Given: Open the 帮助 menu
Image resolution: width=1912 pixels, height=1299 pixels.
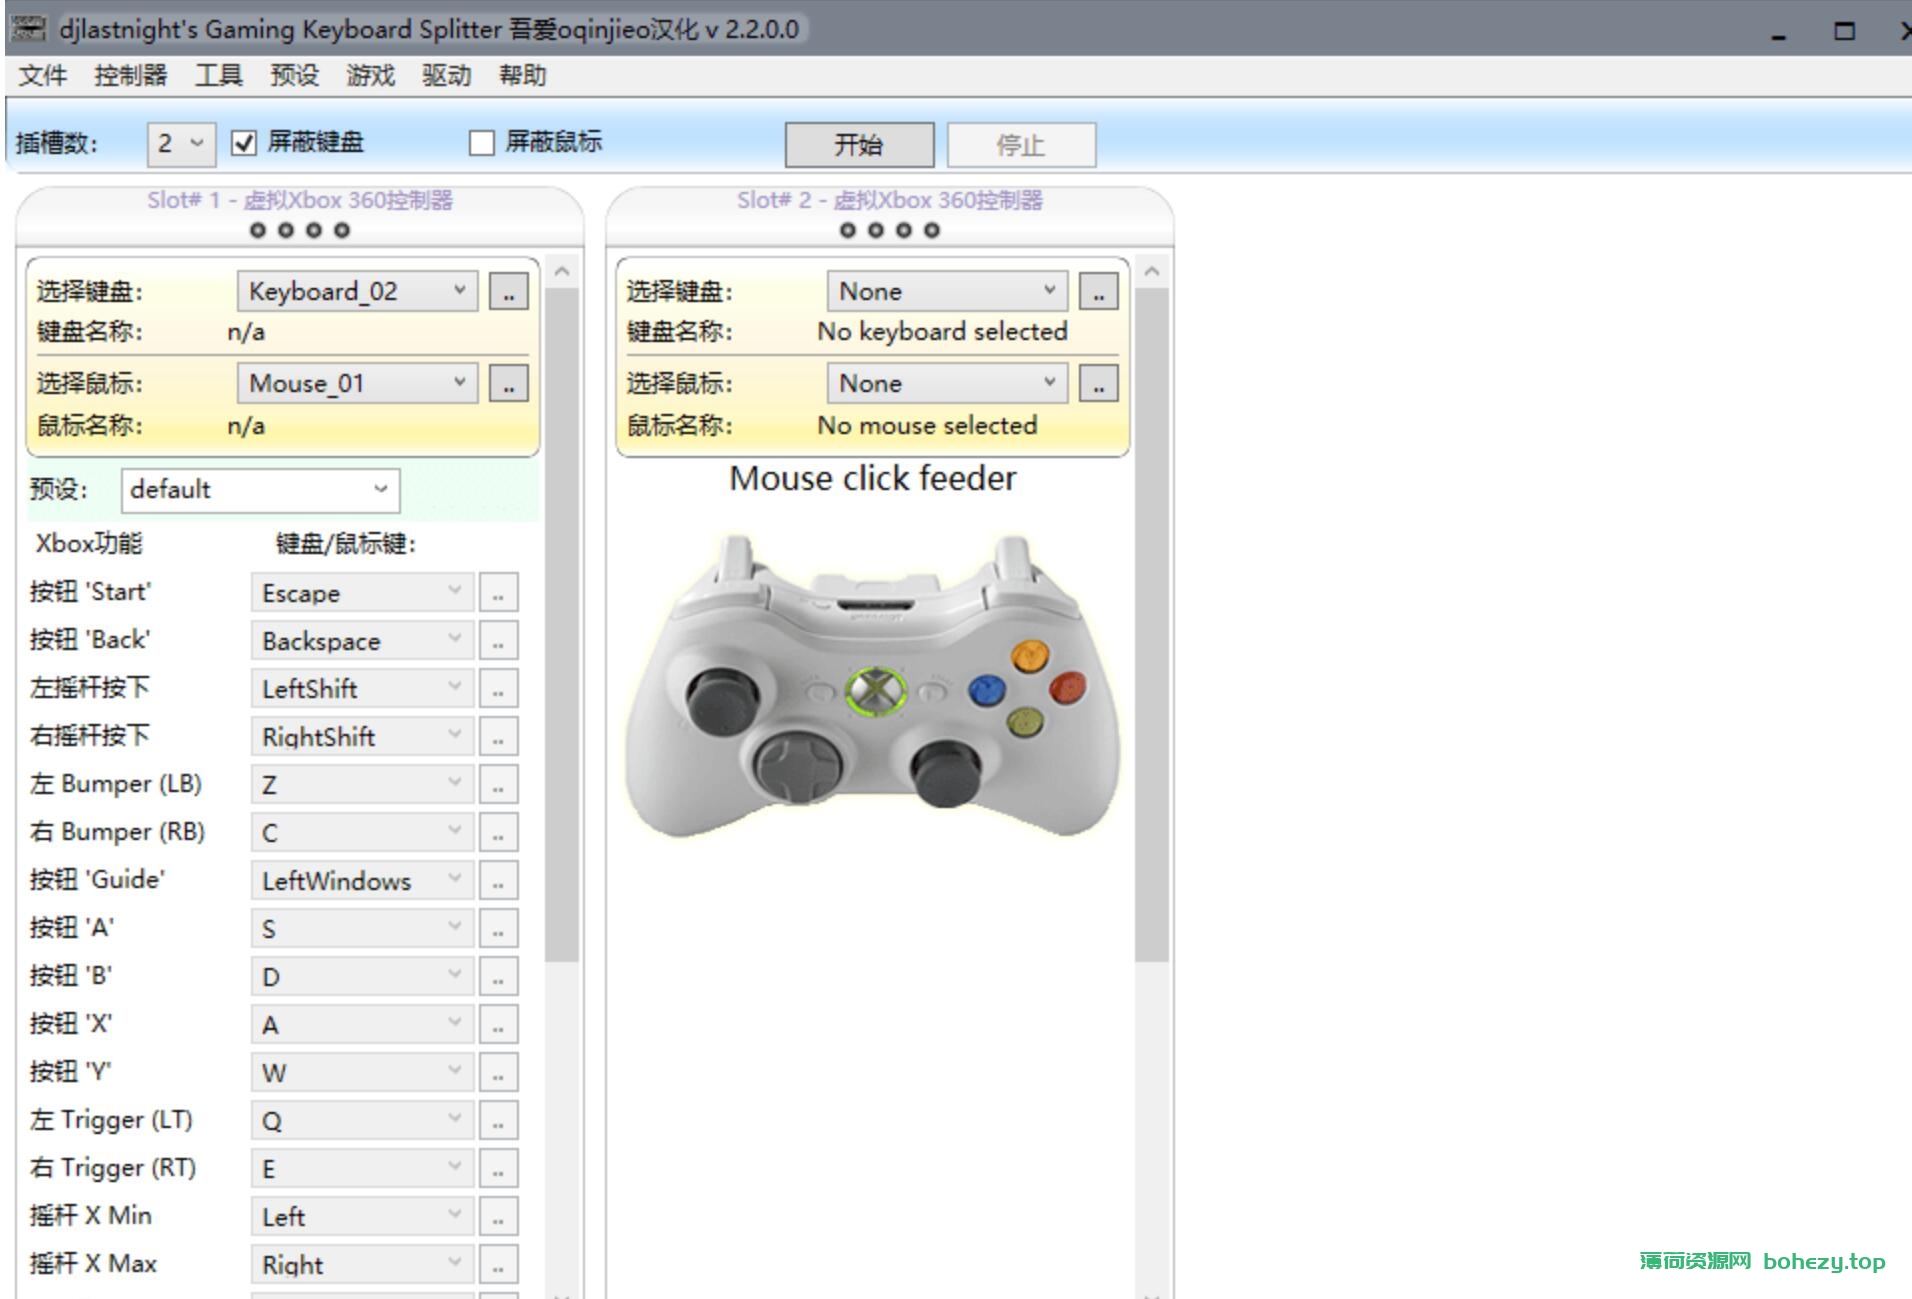Looking at the screenshot, I should coord(523,76).
